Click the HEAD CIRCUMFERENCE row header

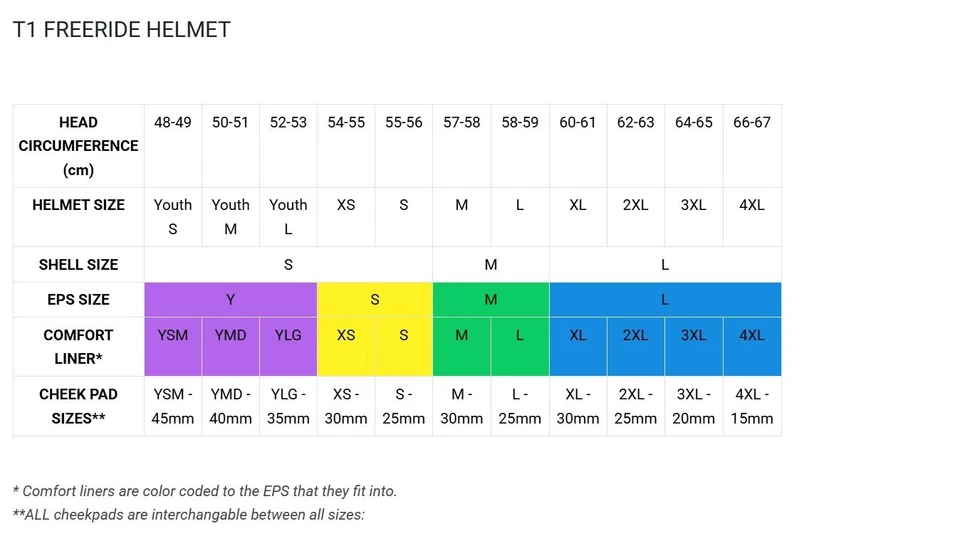point(78,146)
